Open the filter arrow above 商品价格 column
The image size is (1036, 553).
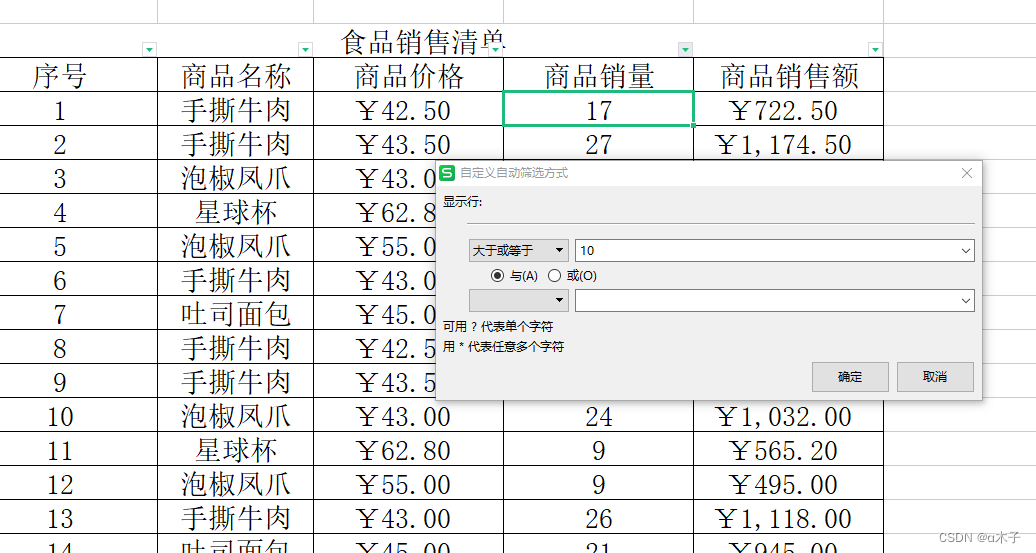click(x=496, y=50)
